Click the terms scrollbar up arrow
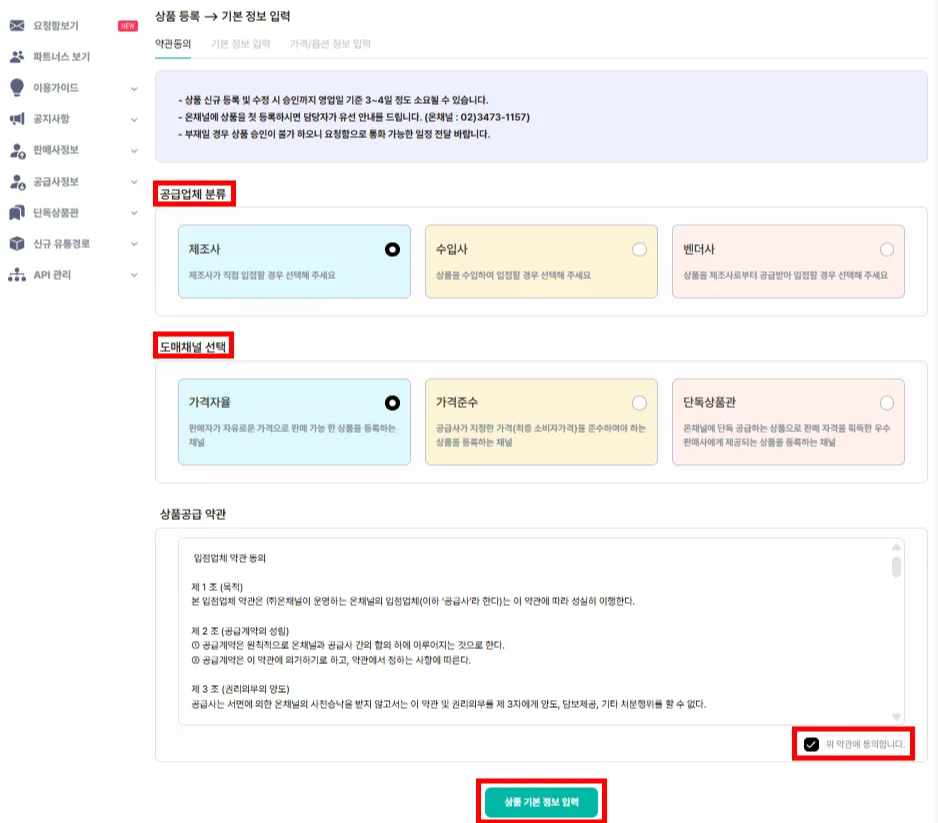The image size is (938, 823). [x=896, y=547]
